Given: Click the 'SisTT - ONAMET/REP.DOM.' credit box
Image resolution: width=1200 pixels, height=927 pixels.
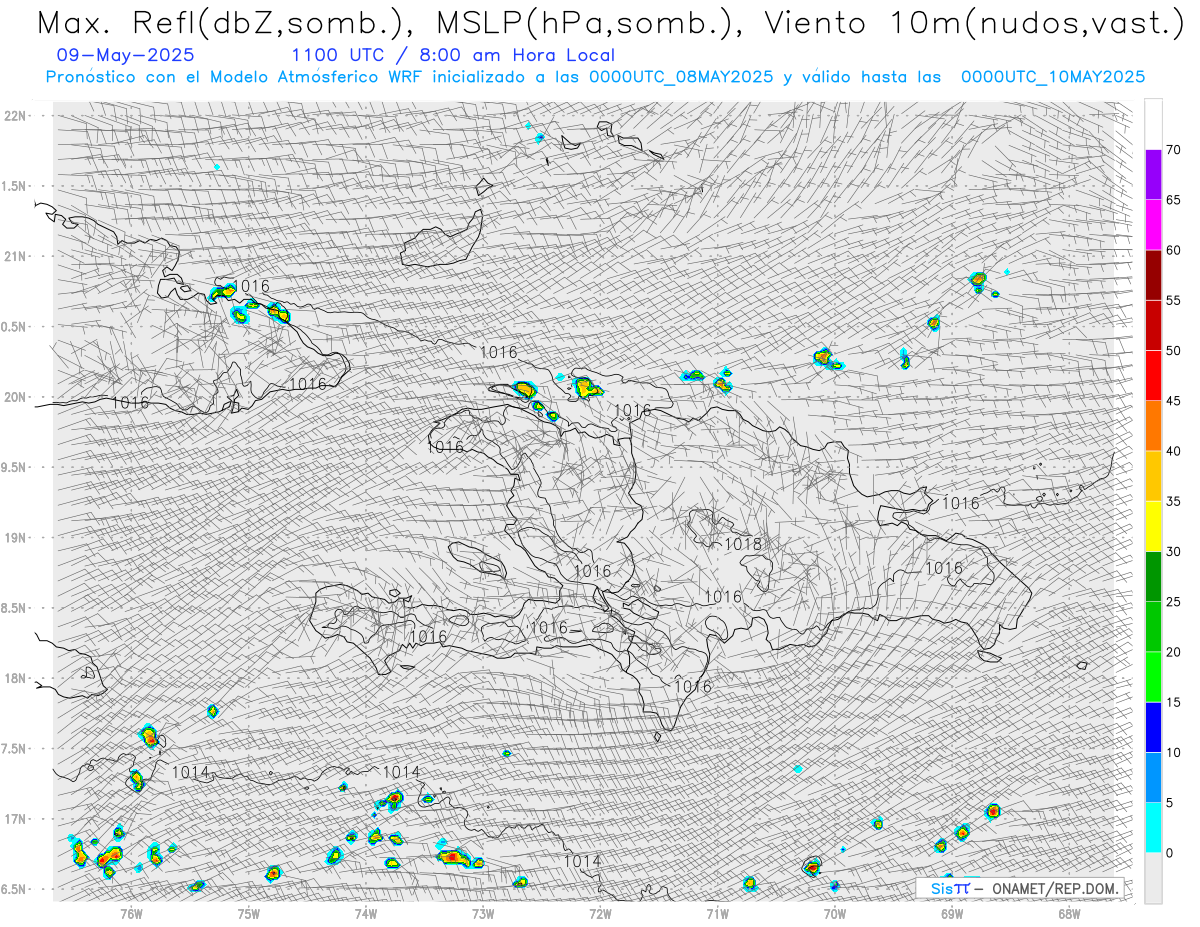Looking at the screenshot, I should [1020, 888].
